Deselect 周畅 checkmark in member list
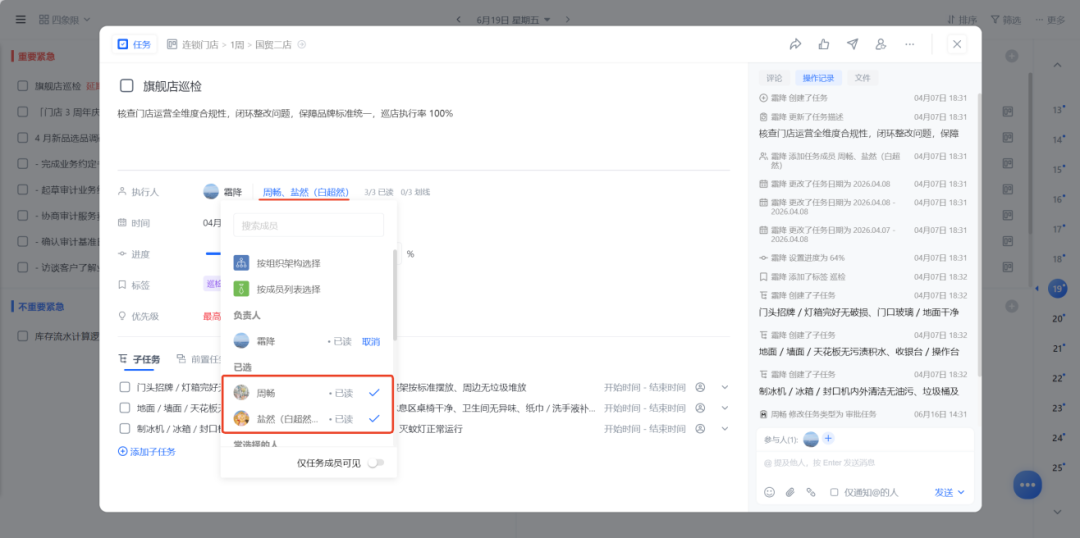This screenshot has width=1080, height=538. pyautogui.click(x=374, y=393)
